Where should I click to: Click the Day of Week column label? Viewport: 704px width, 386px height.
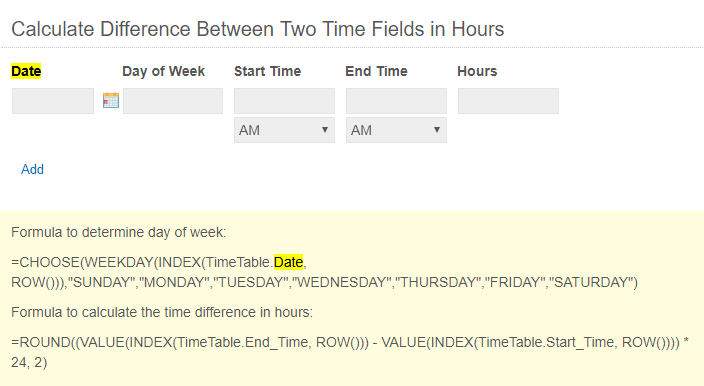(163, 71)
